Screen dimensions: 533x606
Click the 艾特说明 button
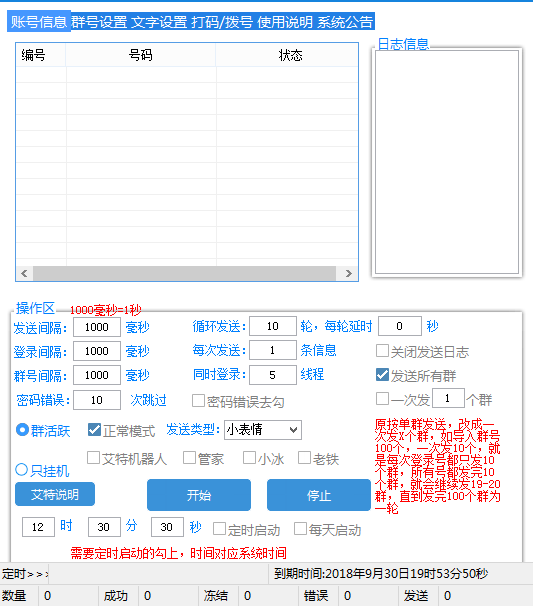pos(55,494)
